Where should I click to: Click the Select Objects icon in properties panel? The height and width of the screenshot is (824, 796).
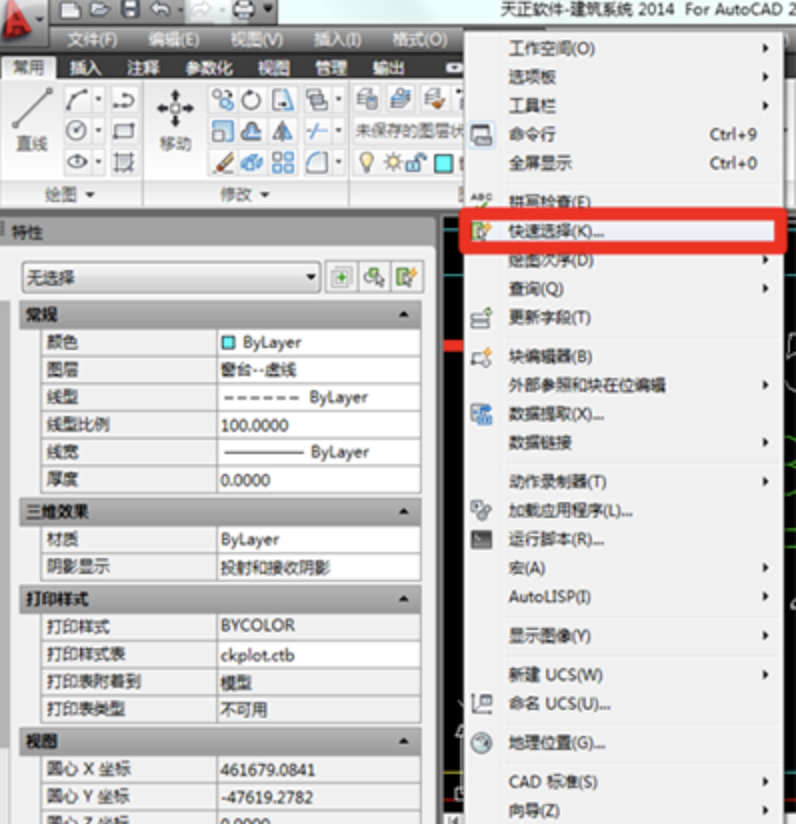click(374, 277)
